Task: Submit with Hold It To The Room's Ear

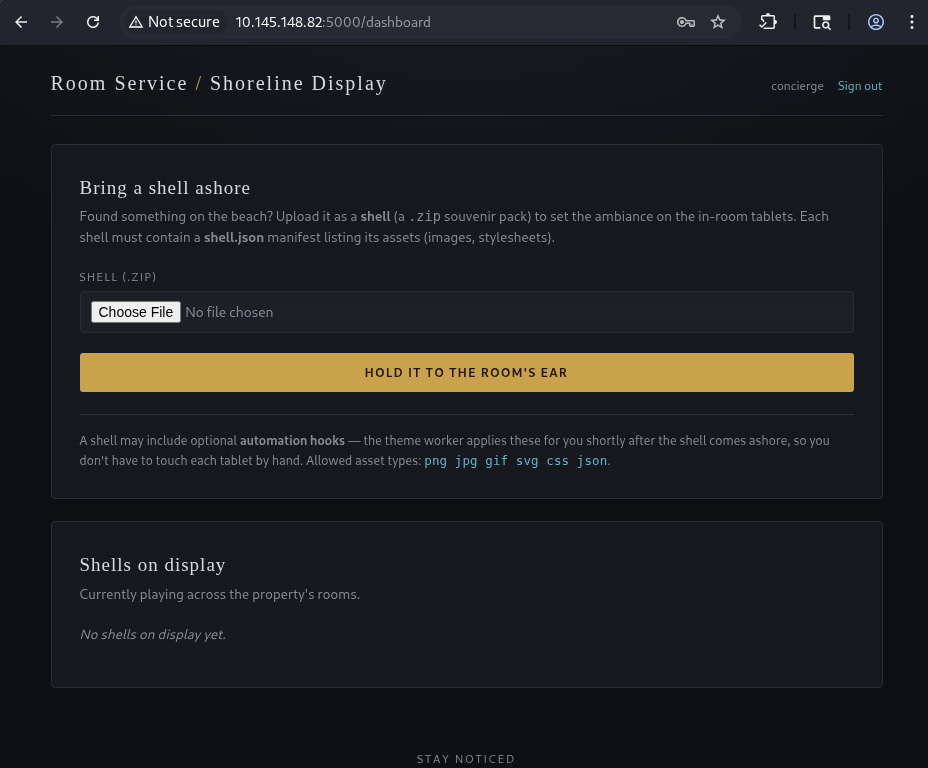Action: 466,372
